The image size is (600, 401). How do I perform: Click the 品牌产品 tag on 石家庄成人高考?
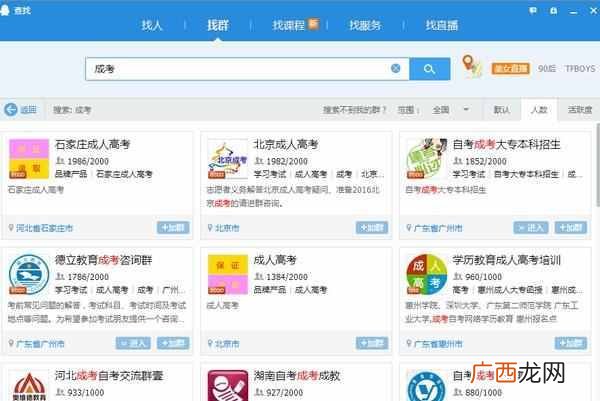tap(71, 174)
